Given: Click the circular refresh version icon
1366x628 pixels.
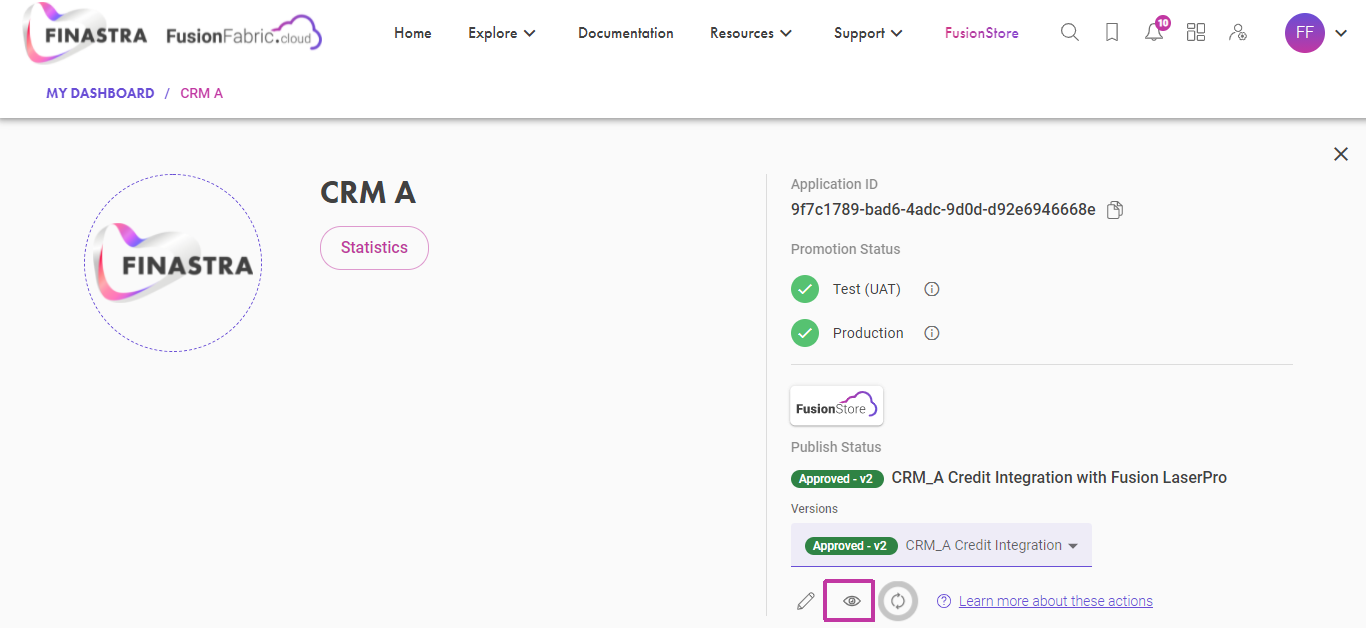Looking at the screenshot, I should (898, 601).
